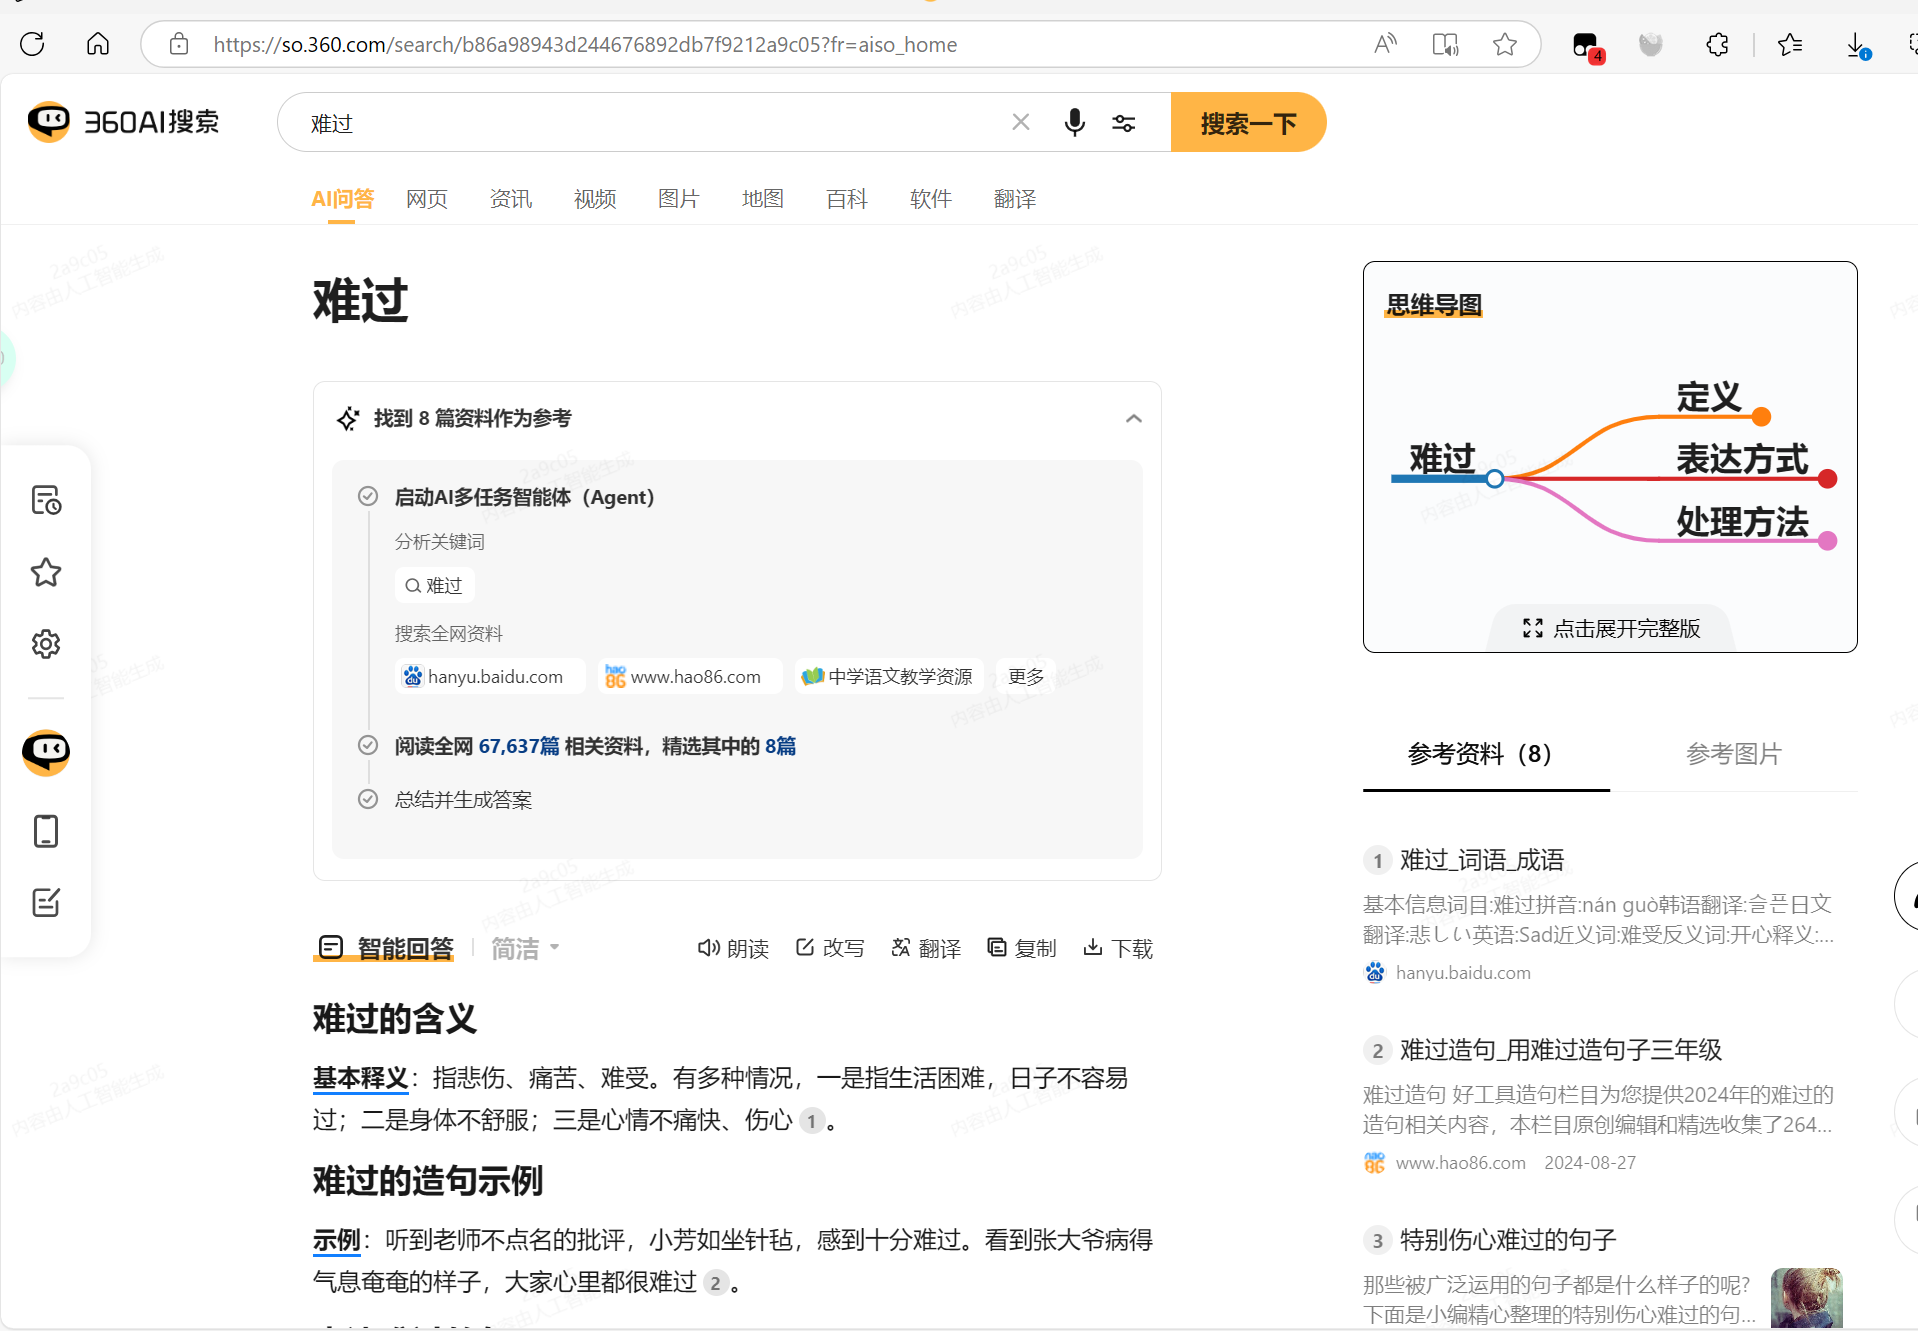Click the thumbnail beside 特别伤心难过的句子
Viewport: 1918px width, 1331px height.
pos(1807,1298)
